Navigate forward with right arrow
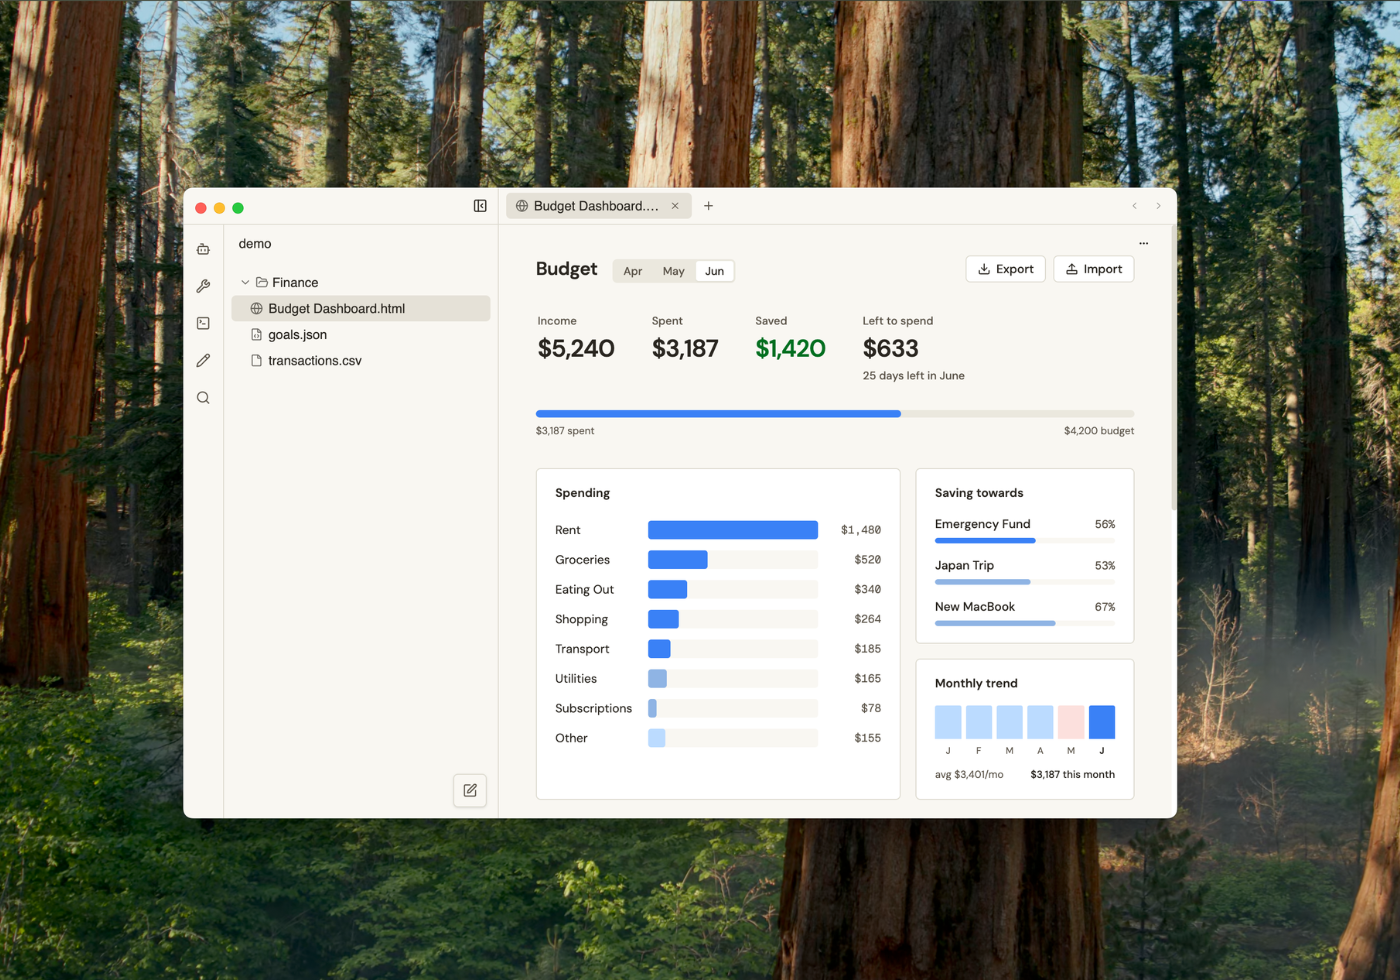 tap(1158, 206)
